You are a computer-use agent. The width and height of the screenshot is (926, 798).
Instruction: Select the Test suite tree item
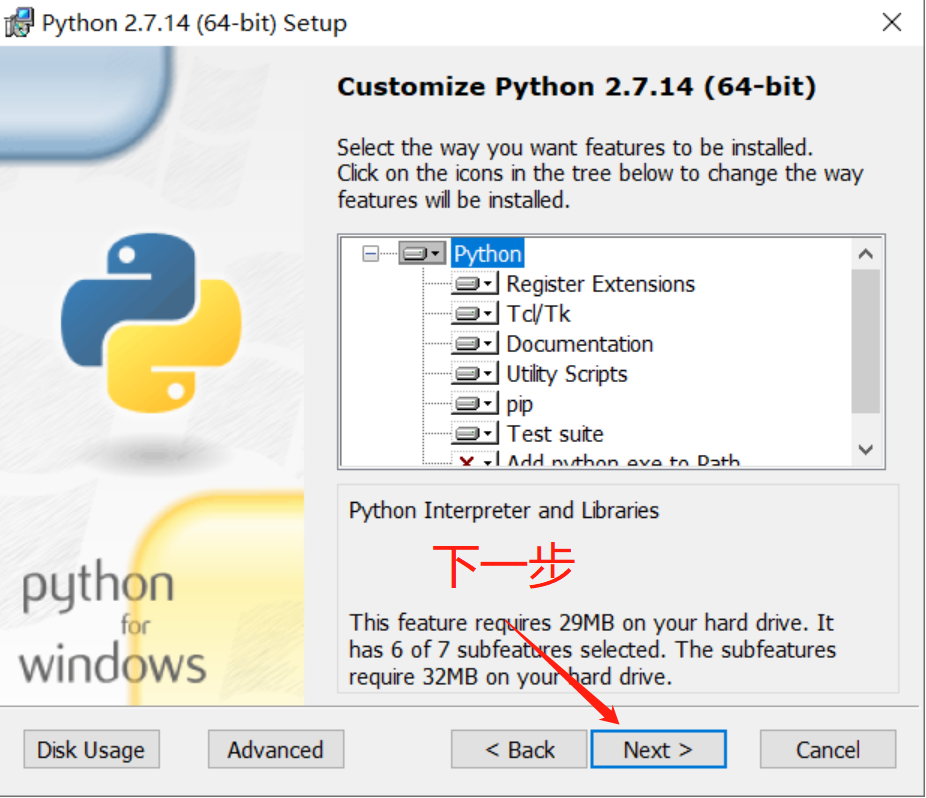tap(555, 434)
